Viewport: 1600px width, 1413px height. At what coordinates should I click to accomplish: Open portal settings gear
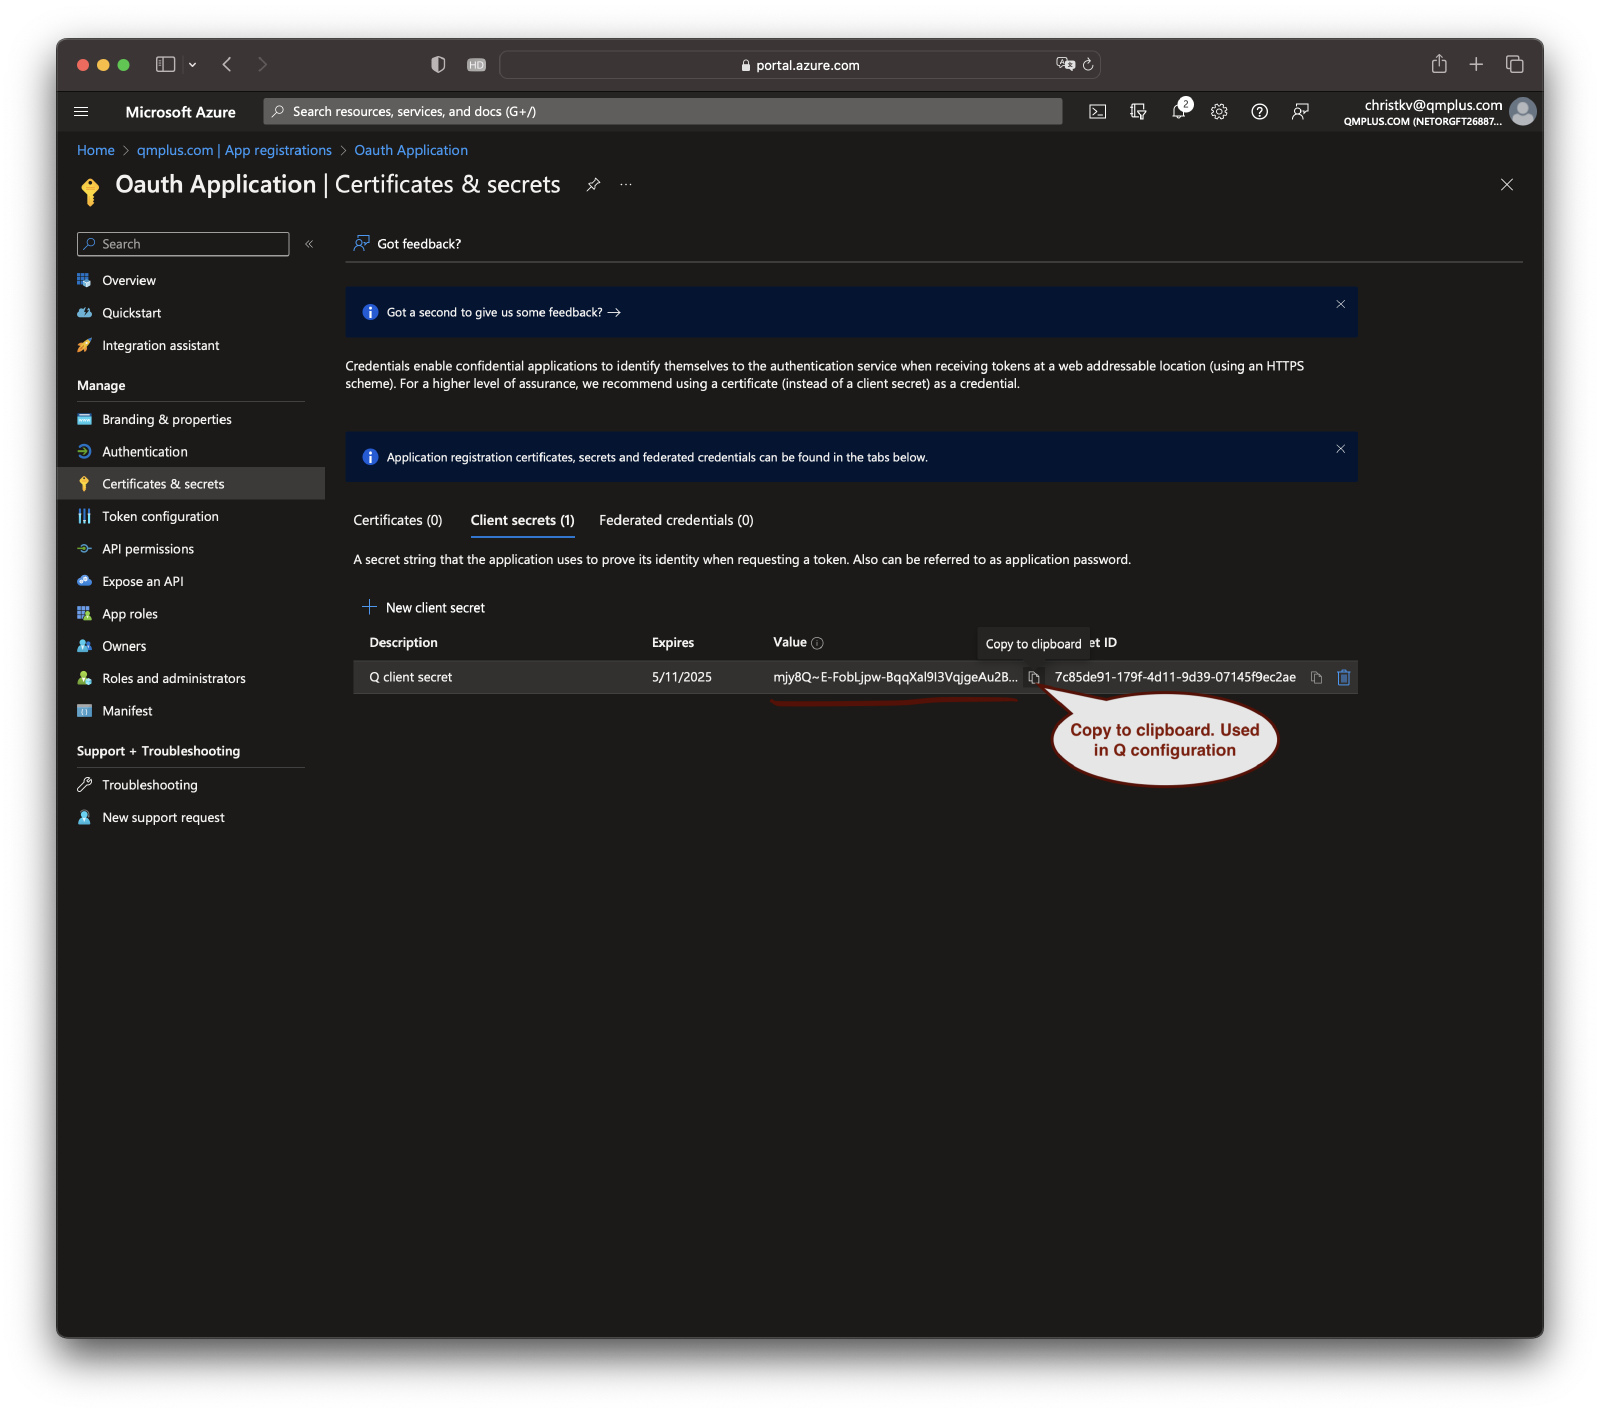click(1219, 112)
